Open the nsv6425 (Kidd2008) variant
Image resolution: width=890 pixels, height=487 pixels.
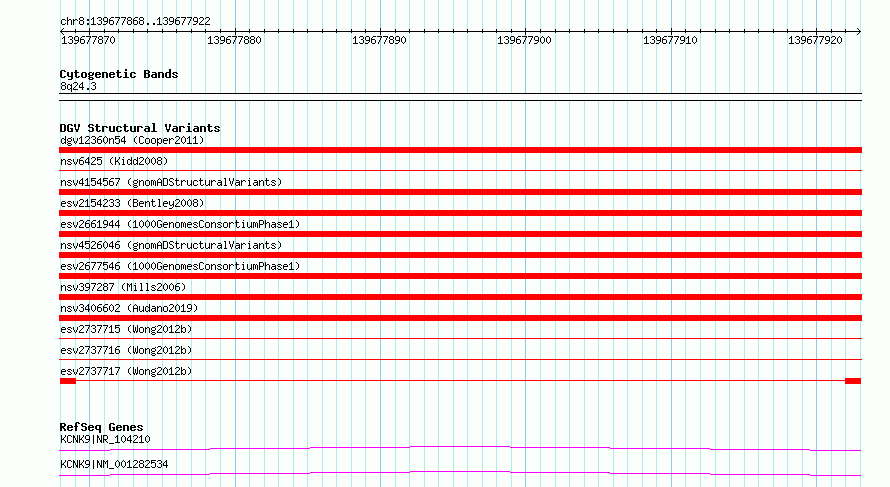tap(114, 161)
